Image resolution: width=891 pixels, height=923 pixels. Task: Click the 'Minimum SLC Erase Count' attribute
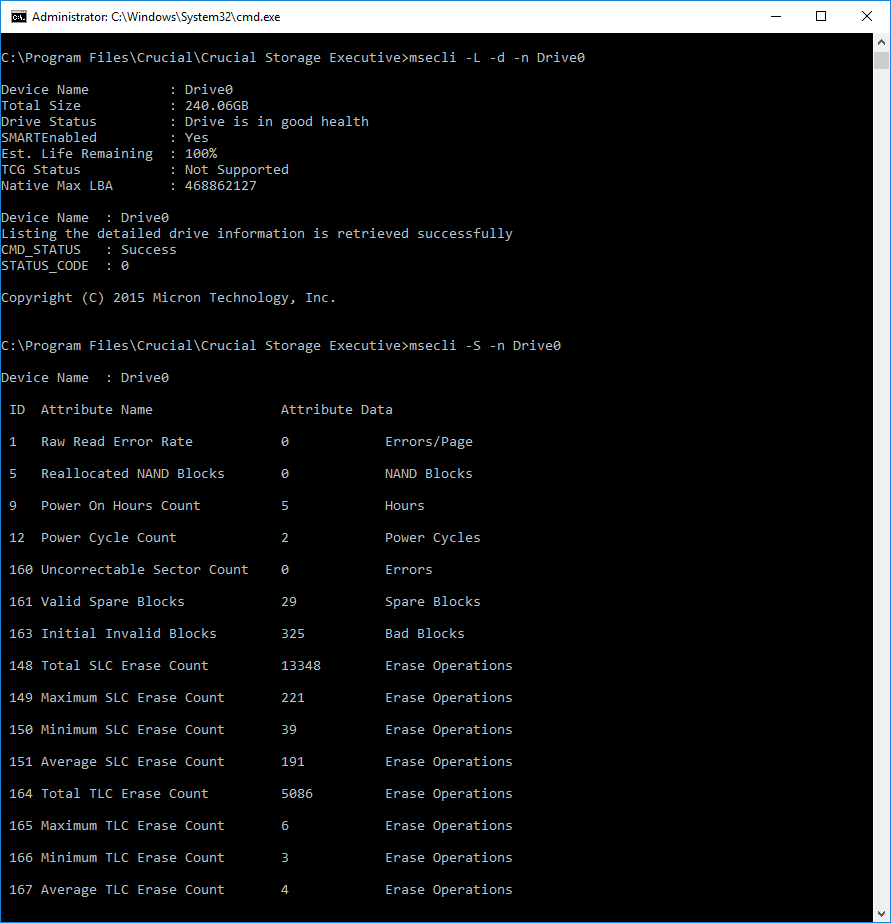132,729
